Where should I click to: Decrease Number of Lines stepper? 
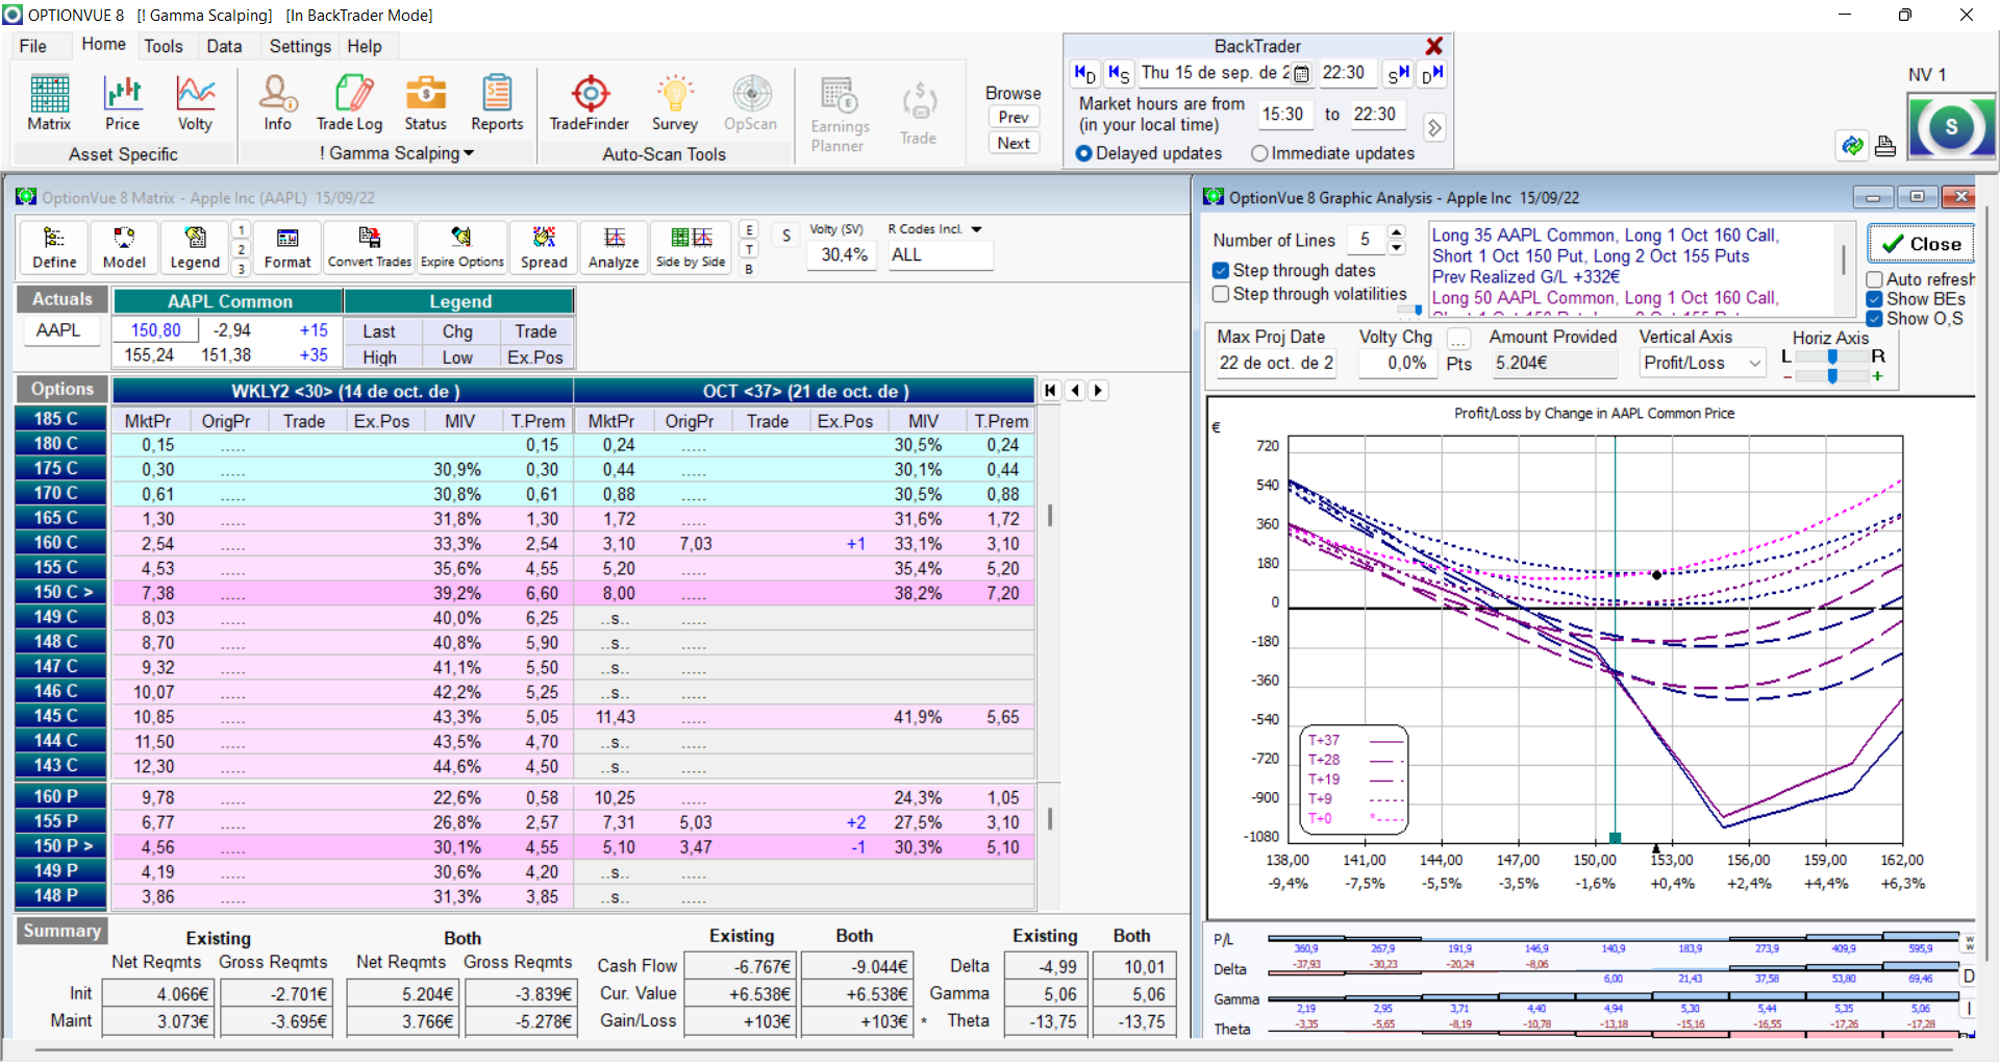[1397, 247]
